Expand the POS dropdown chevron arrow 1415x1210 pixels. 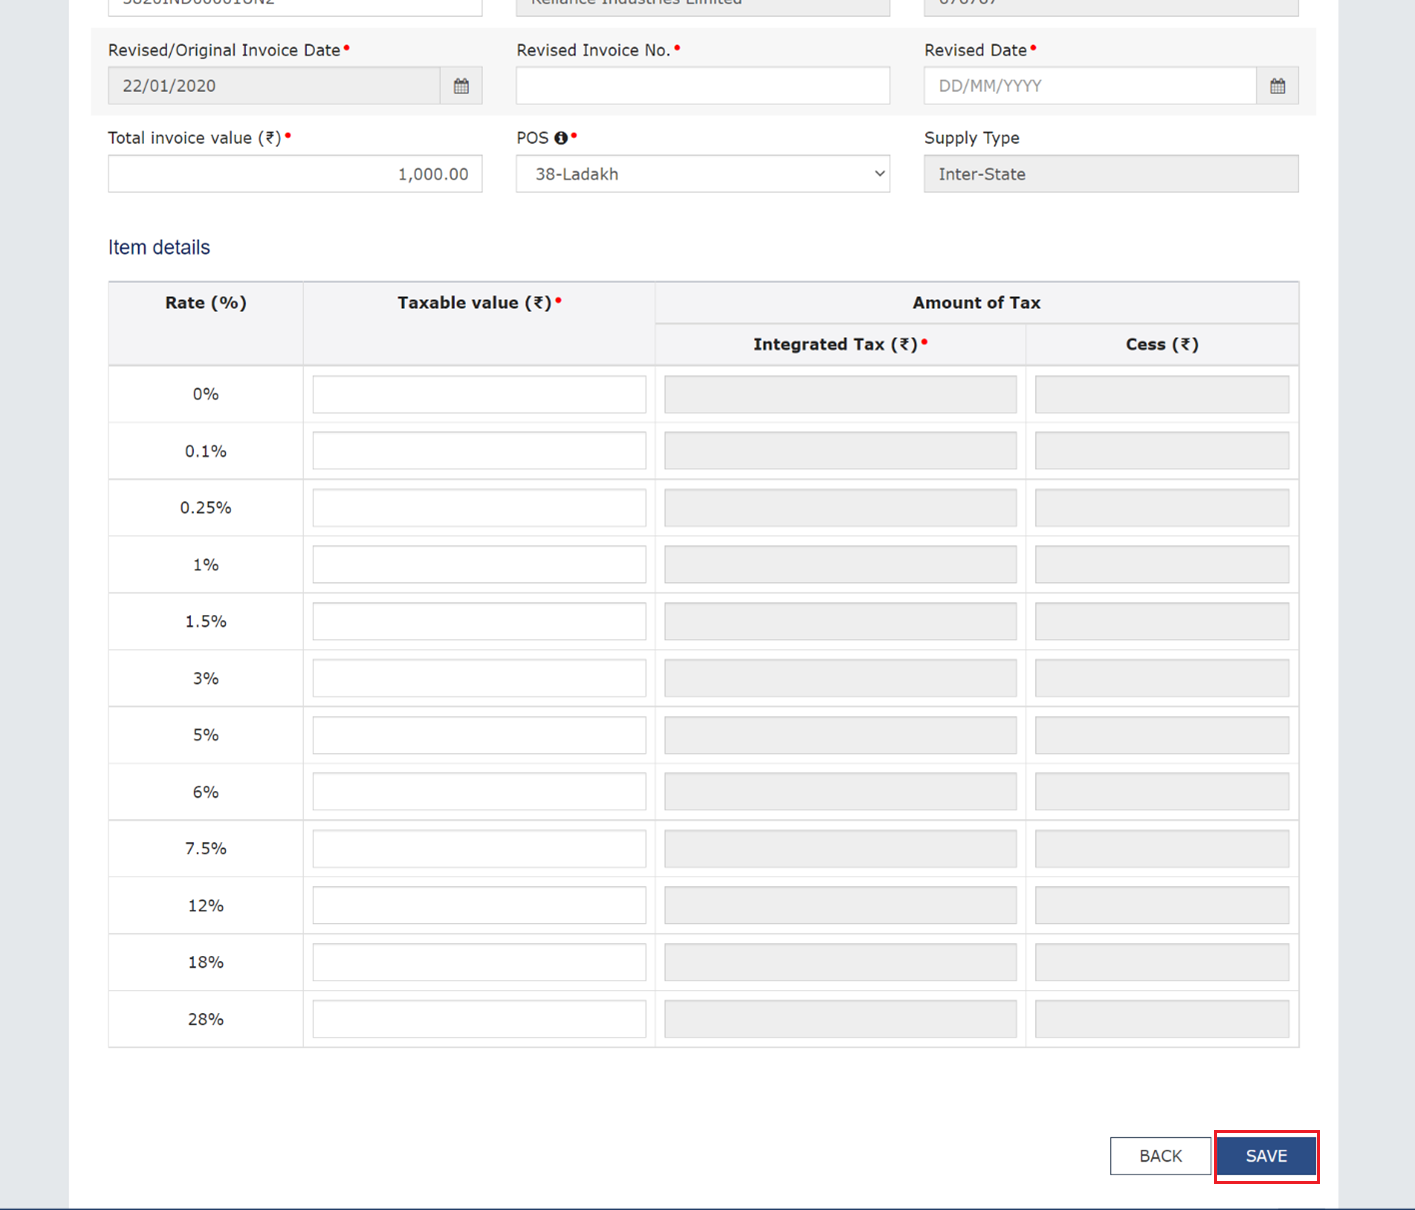(877, 173)
